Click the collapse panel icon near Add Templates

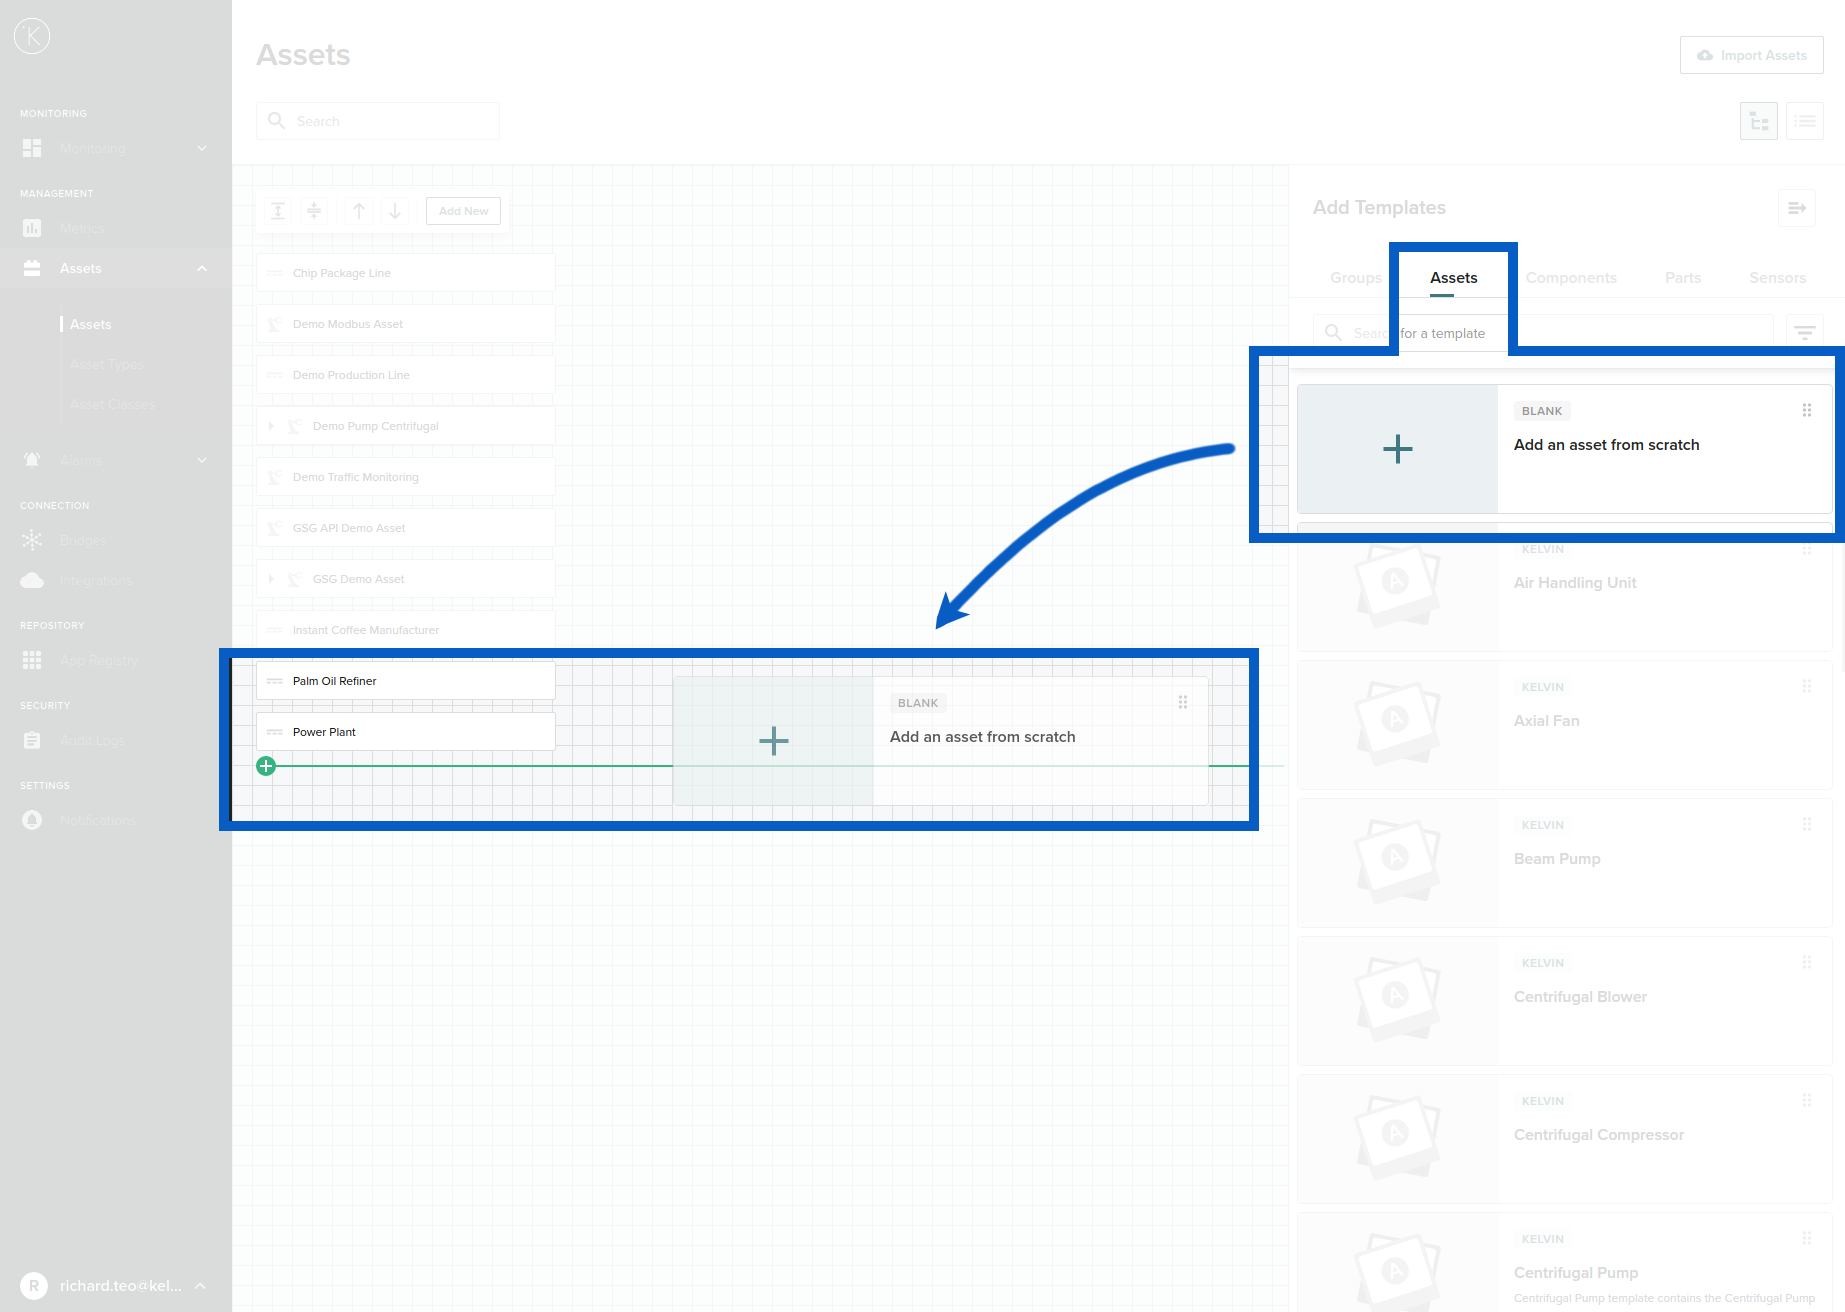[x=1796, y=208]
